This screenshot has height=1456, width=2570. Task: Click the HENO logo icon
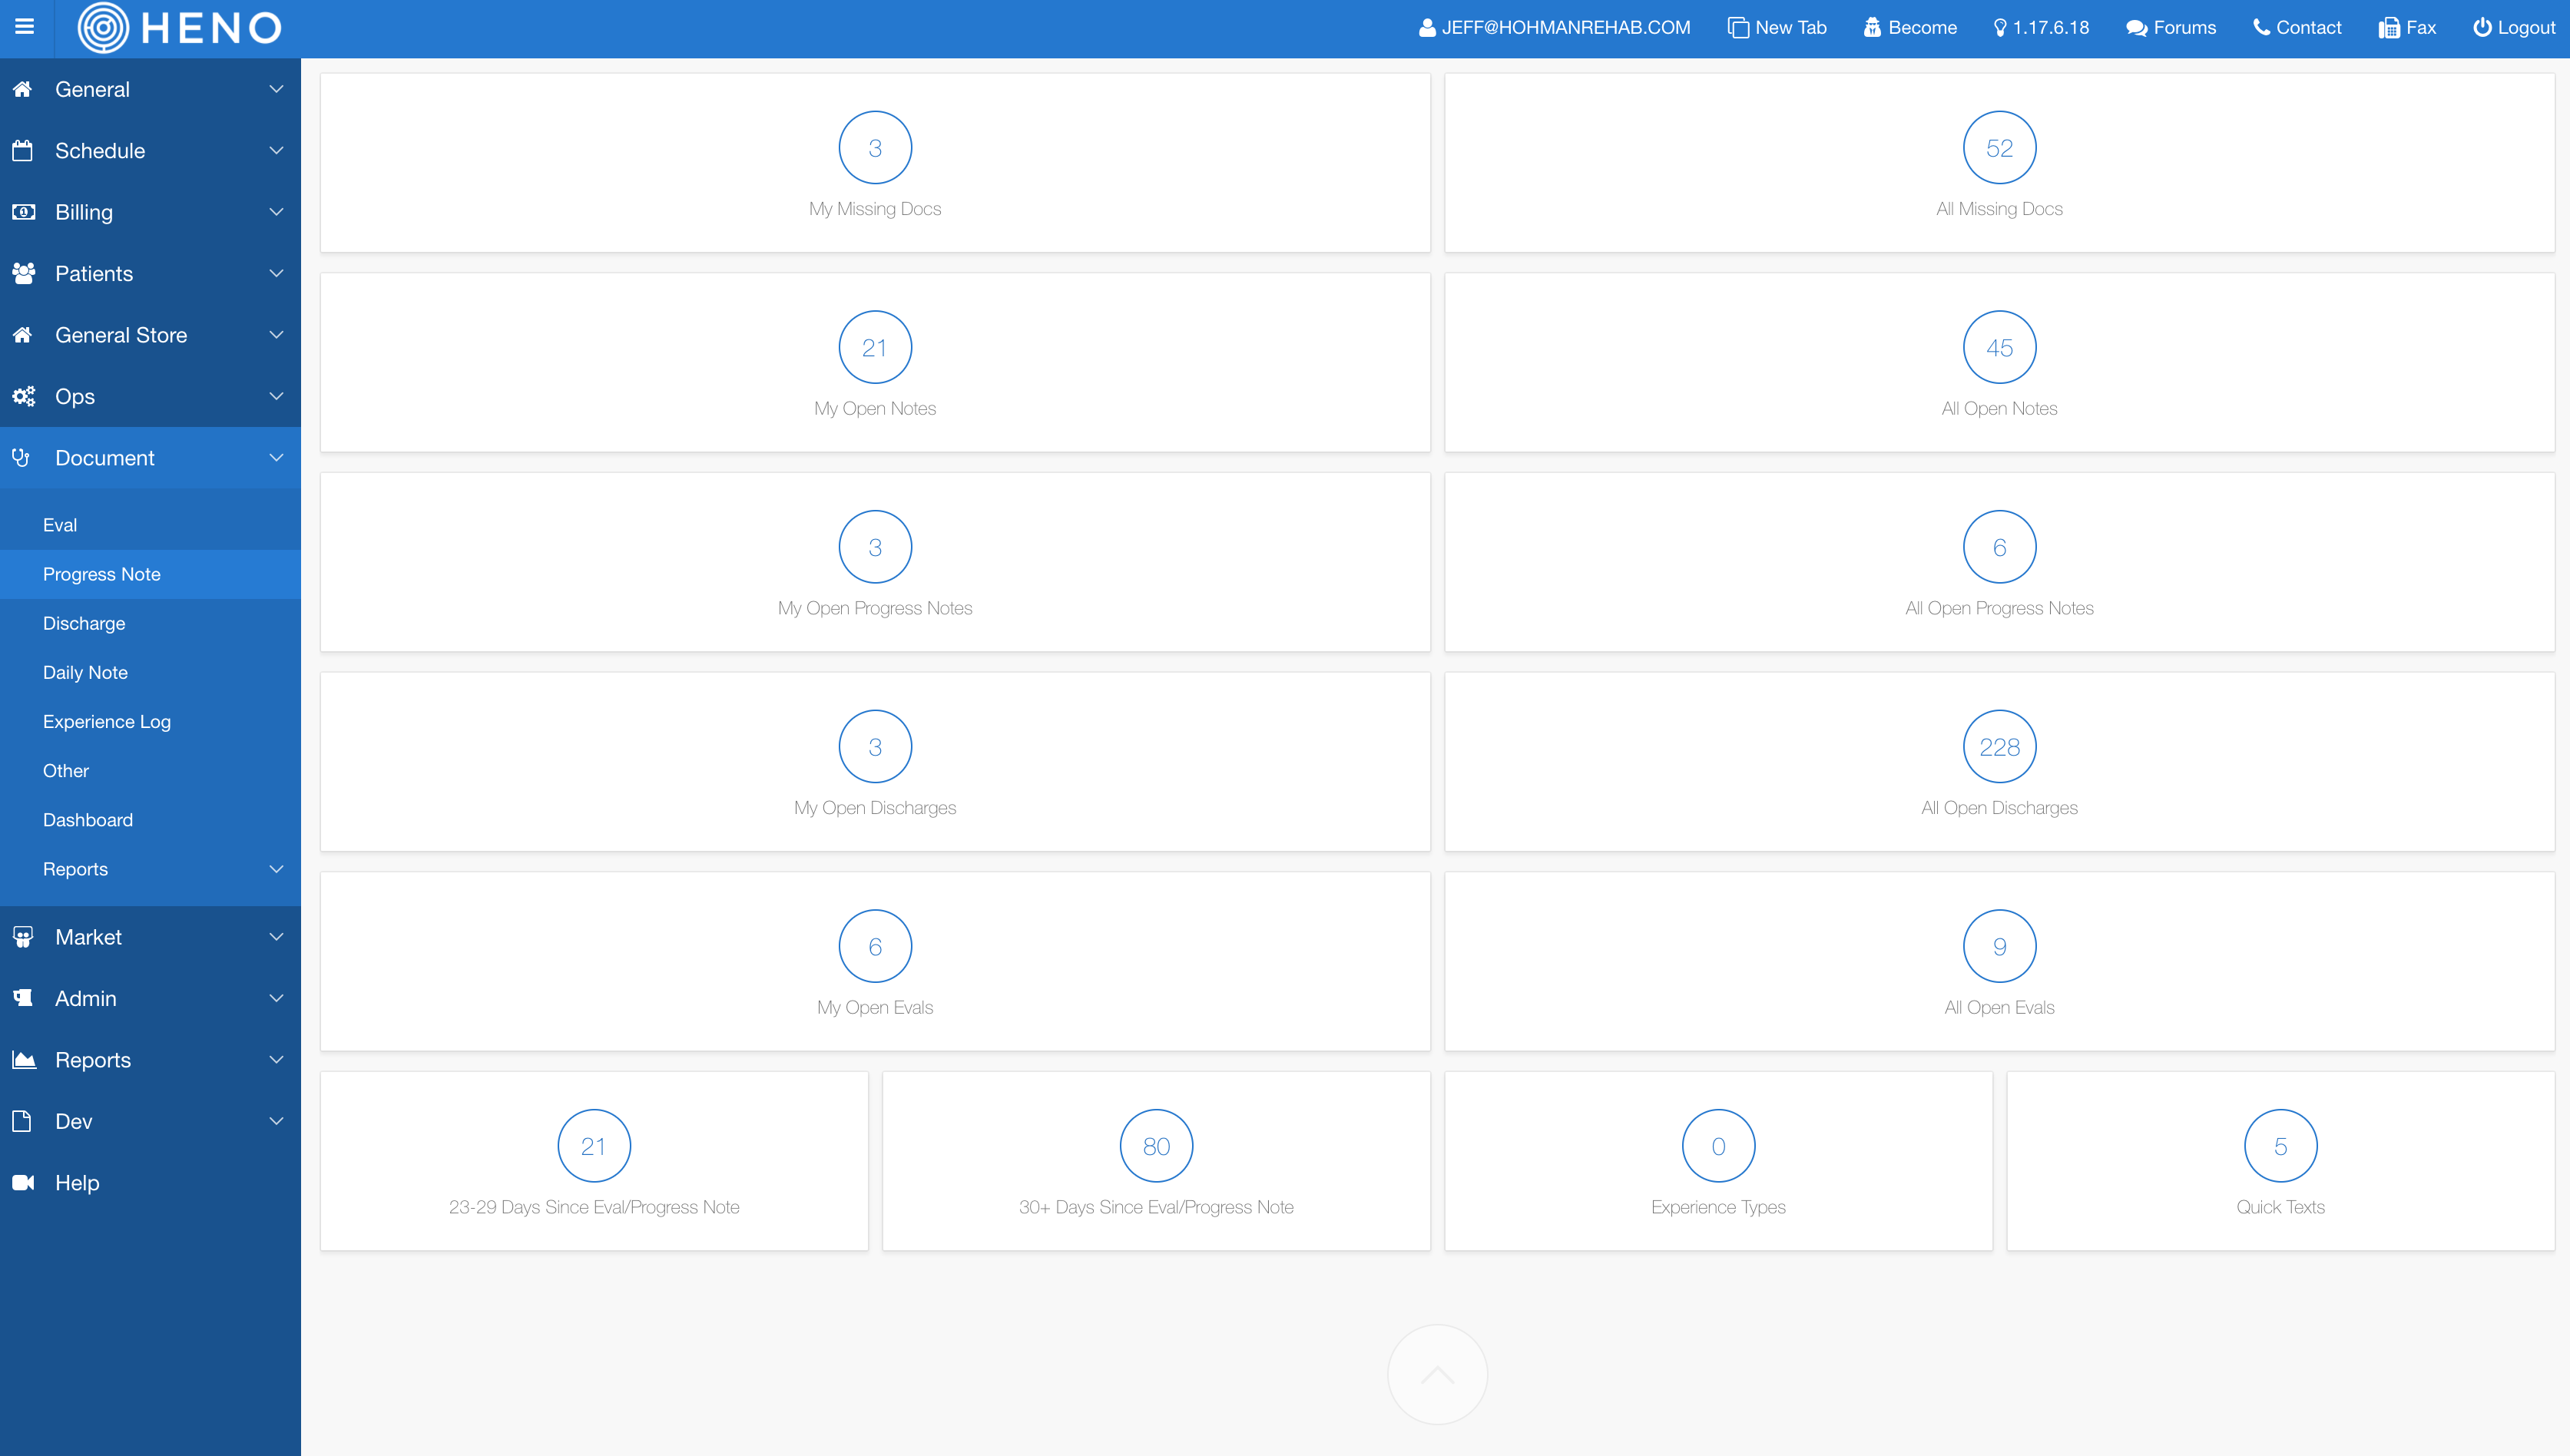(x=103, y=28)
